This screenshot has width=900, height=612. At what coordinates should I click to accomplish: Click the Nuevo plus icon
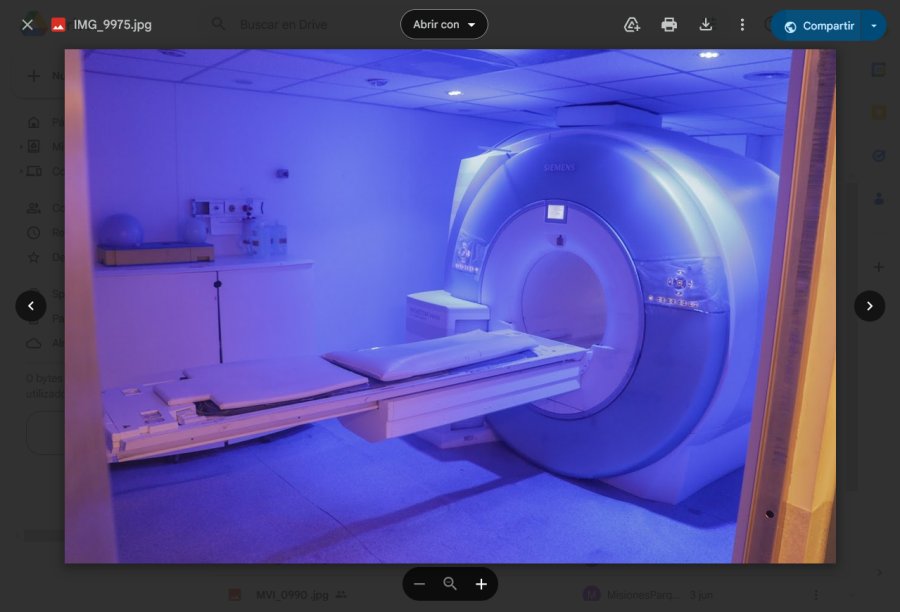pos(33,77)
